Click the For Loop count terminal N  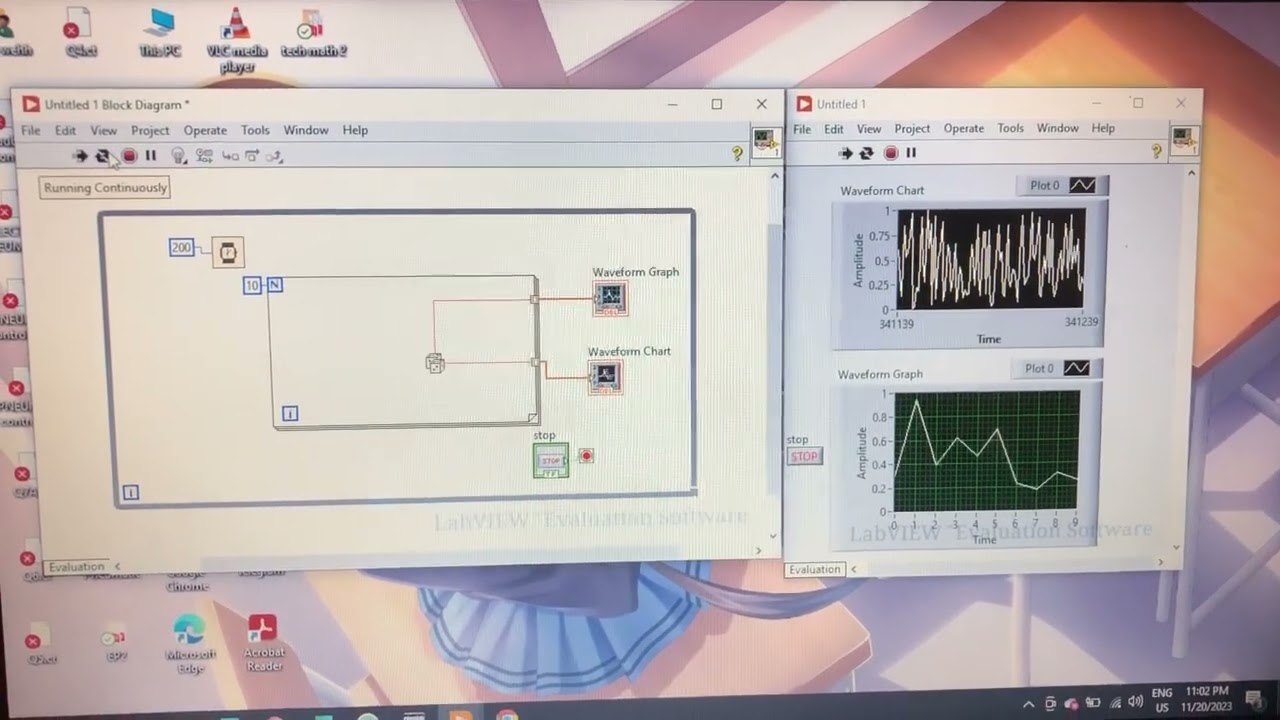pyautogui.click(x=275, y=285)
